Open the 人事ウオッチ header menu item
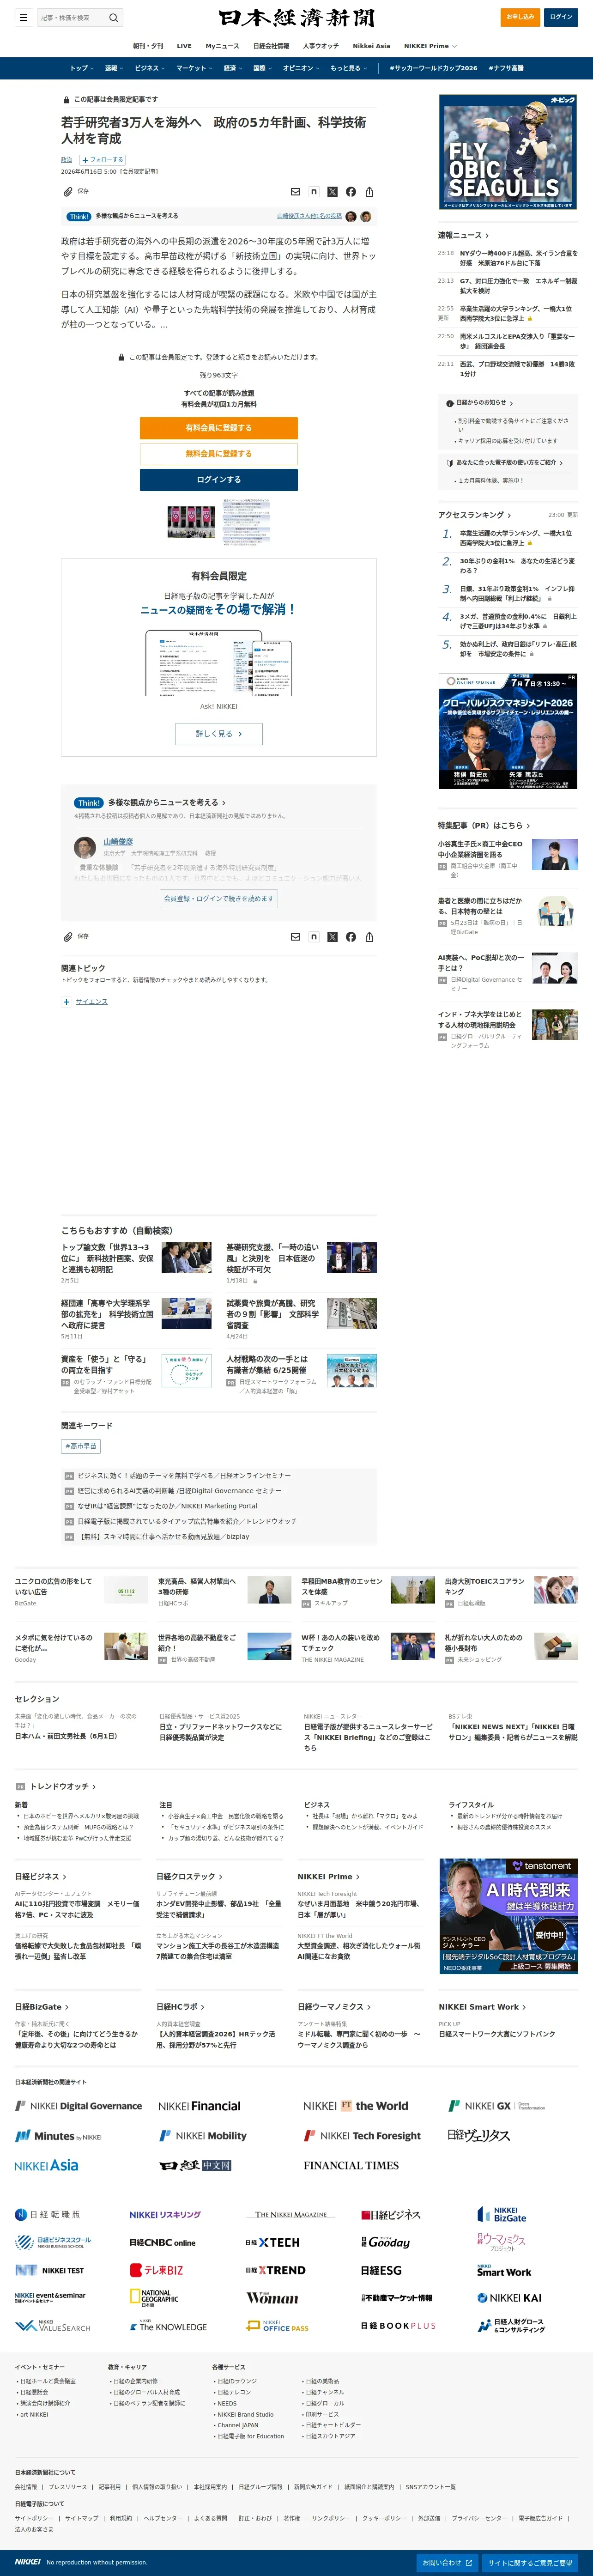The image size is (593, 2576). 321,46
